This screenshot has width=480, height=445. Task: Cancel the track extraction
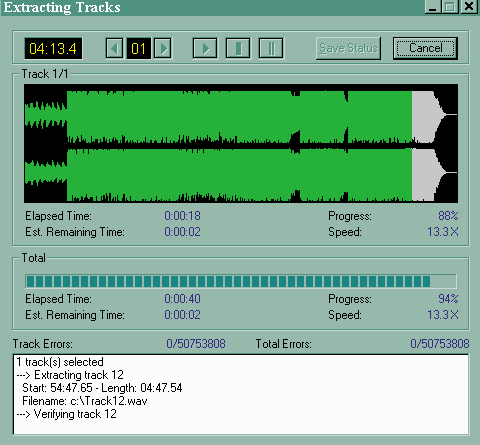425,48
